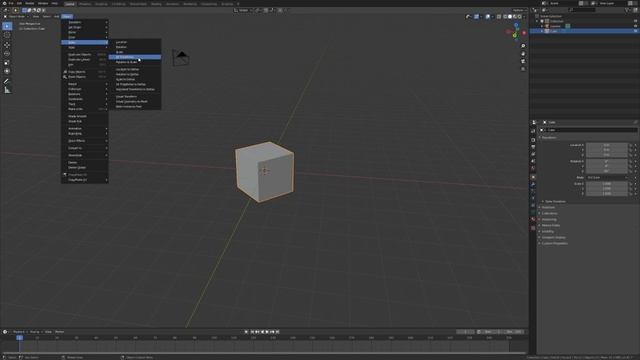Open the File menu in top bar
Image resolution: width=640 pixels, height=360 pixels.
click(x=11, y=3)
